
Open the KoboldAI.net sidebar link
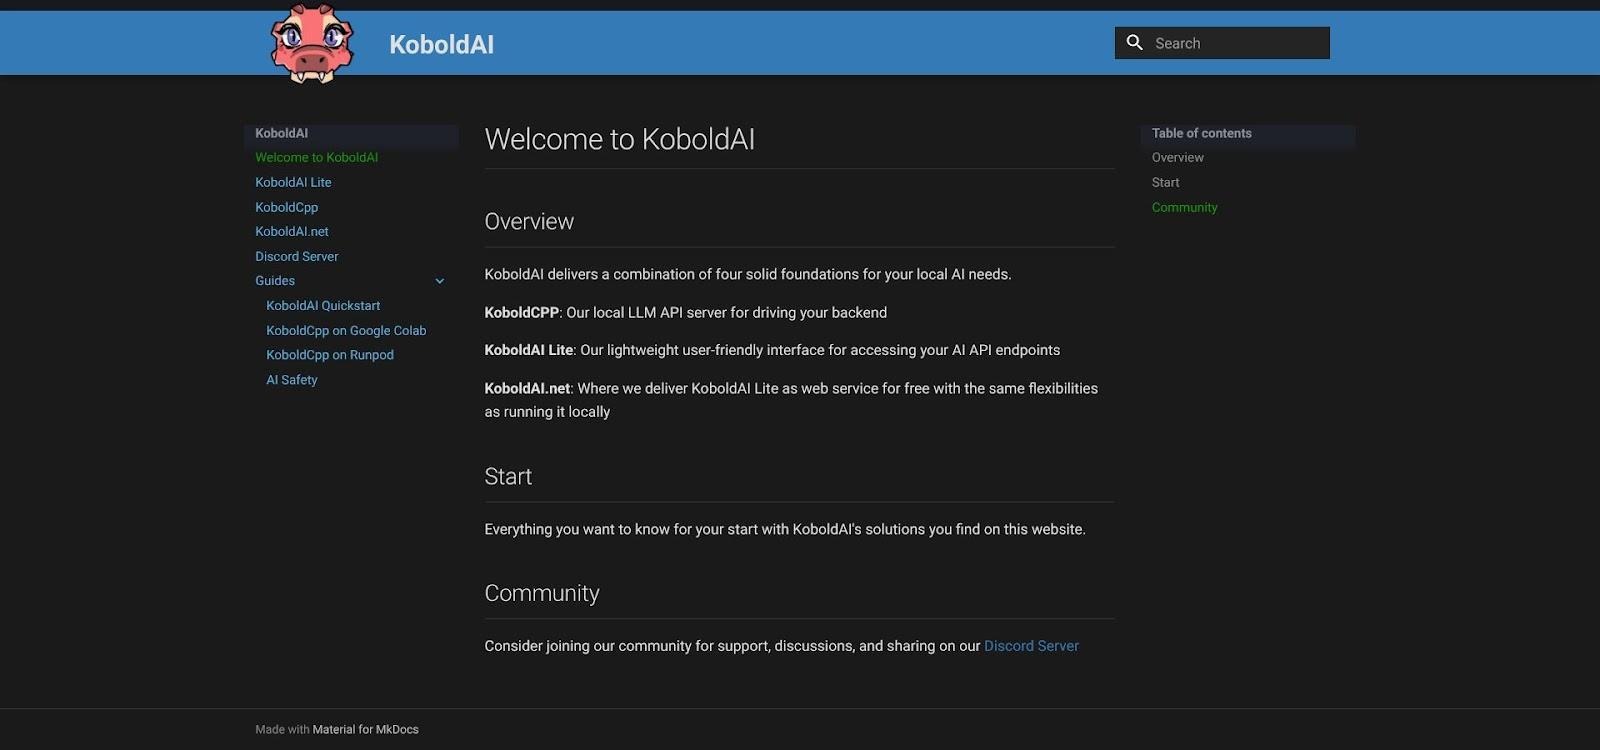tap(291, 231)
